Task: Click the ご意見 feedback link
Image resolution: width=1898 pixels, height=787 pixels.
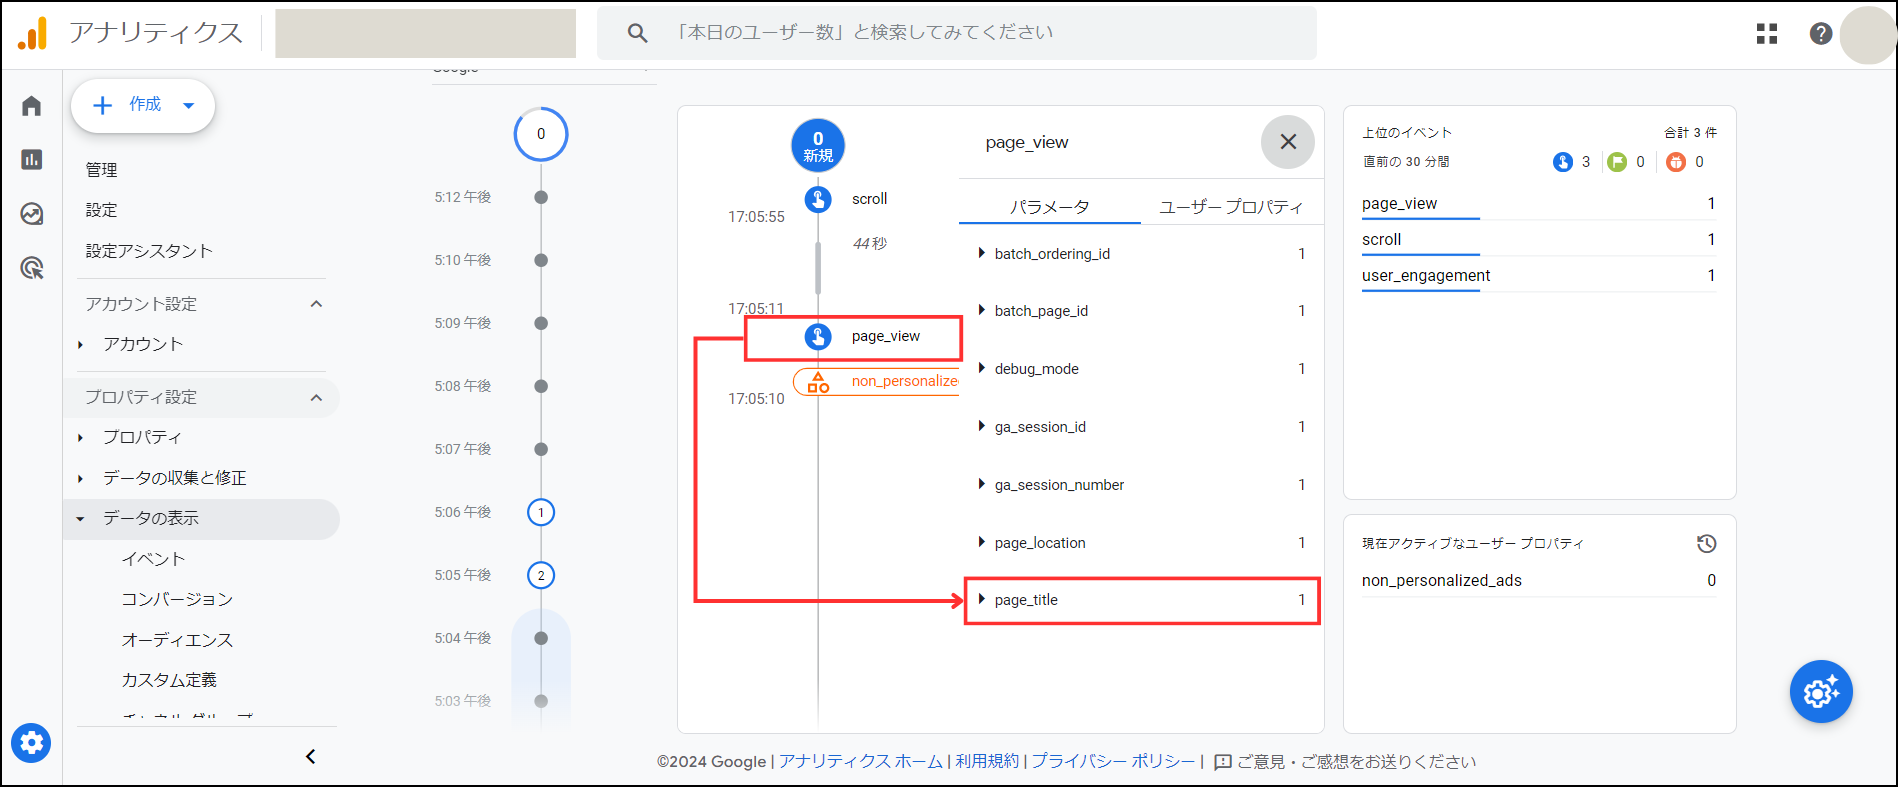Action: [1345, 762]
